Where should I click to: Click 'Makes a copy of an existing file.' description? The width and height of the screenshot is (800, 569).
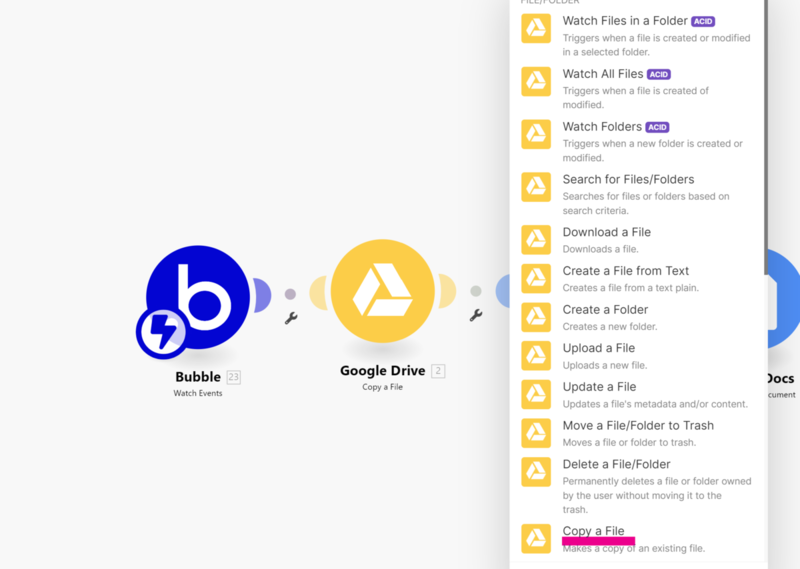(x=634, y=549)
